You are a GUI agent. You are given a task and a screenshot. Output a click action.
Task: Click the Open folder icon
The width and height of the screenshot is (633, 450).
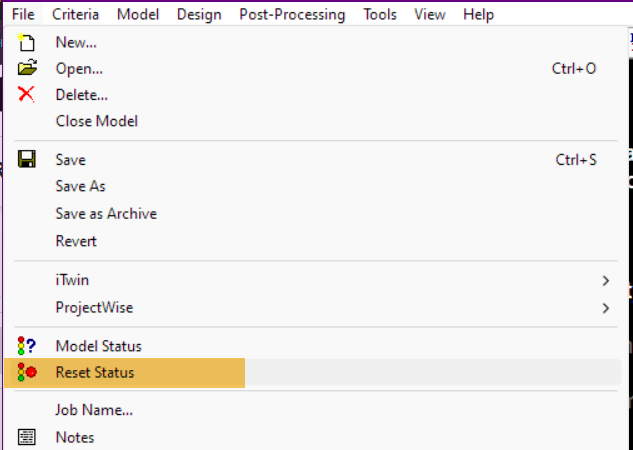(x=27, y=69)
